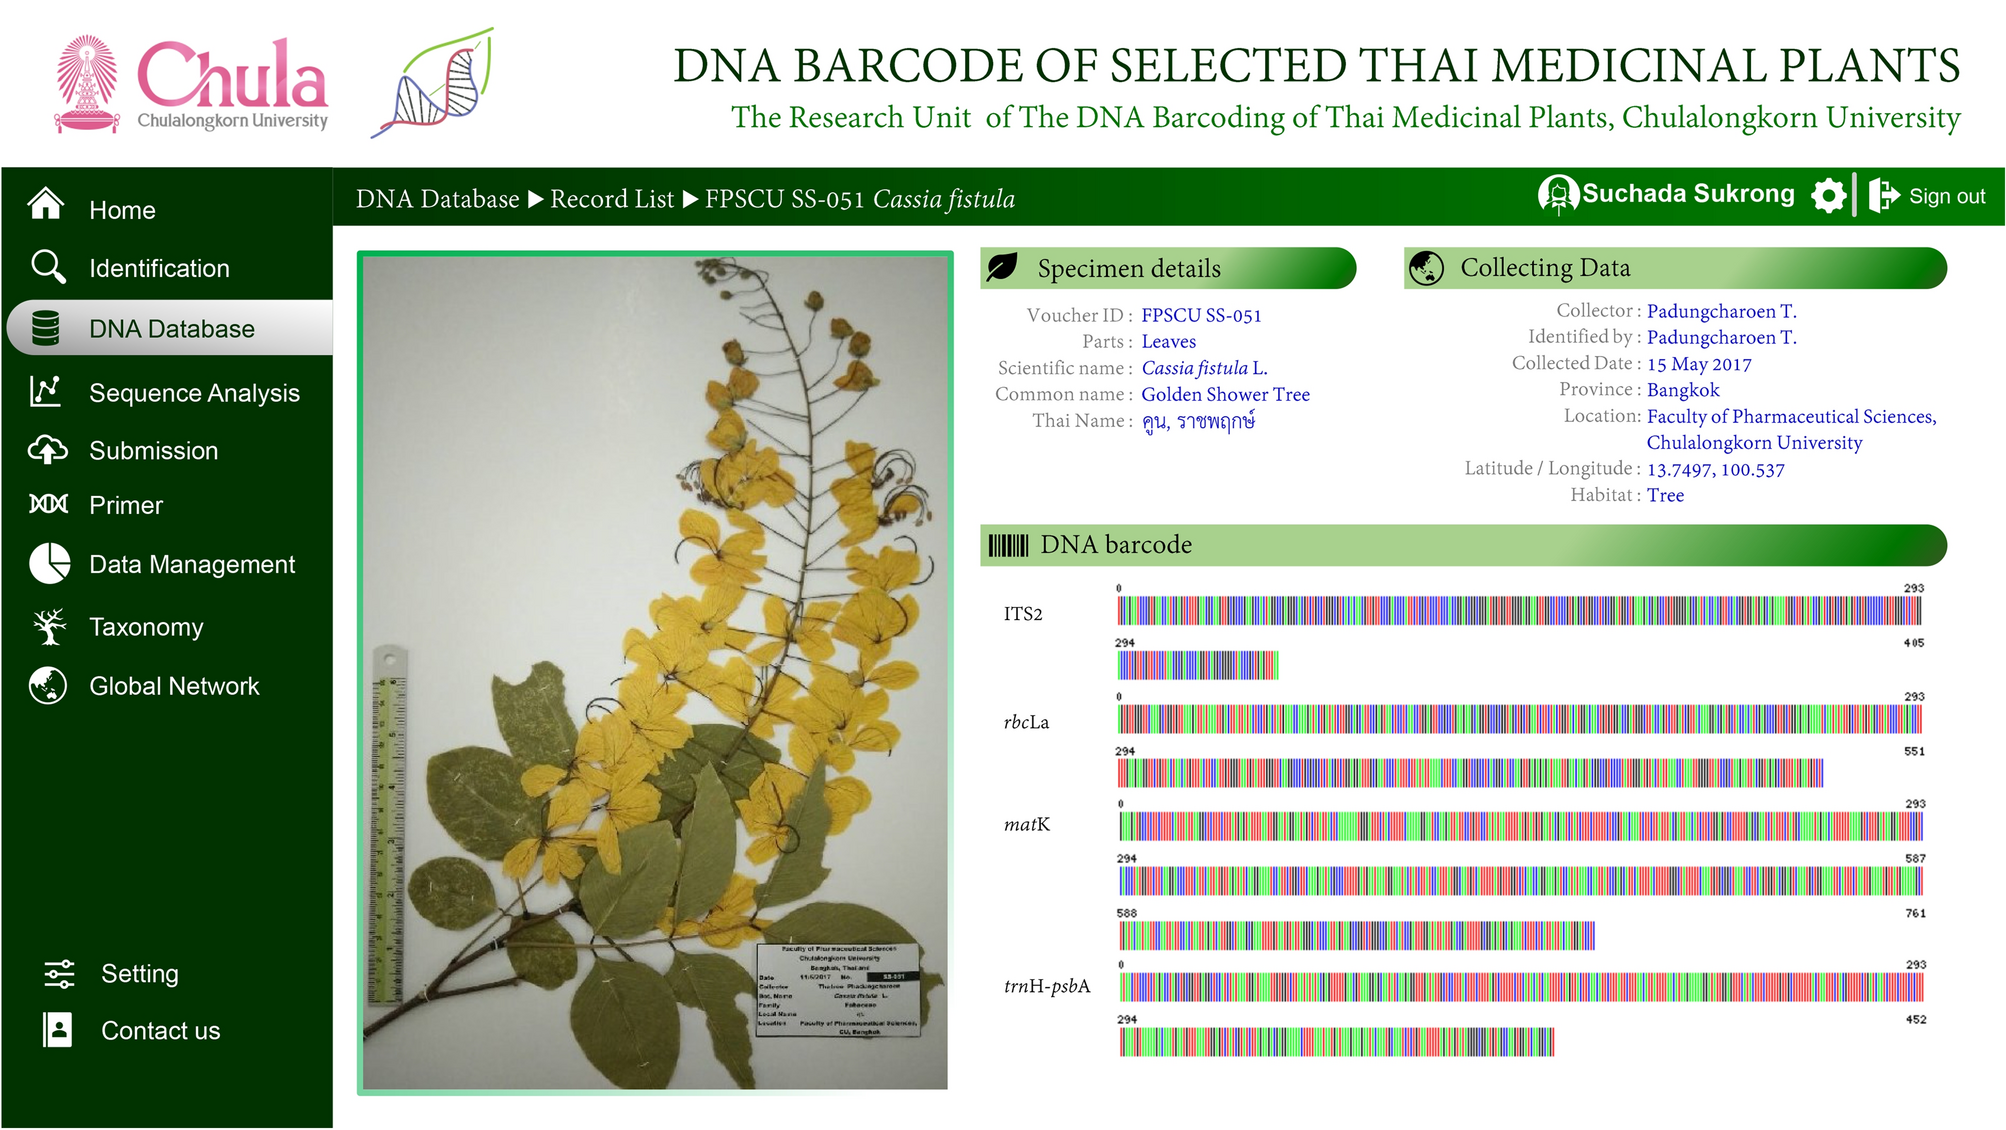This screenshot has width=2006, height=1130.
Task: Click the first ITS2 barcode strip
Action: coord(1519,611)
